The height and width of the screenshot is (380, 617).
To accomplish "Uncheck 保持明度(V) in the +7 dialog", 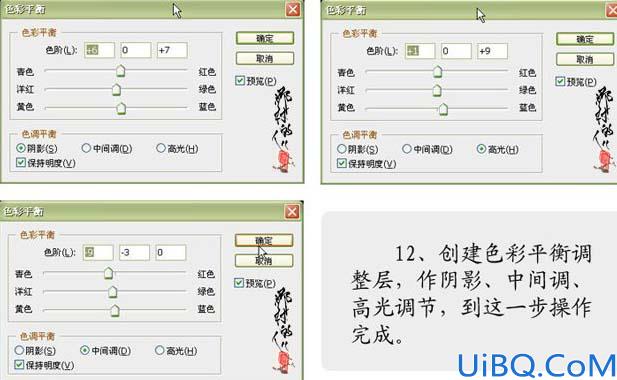I will tap(21, 162).
